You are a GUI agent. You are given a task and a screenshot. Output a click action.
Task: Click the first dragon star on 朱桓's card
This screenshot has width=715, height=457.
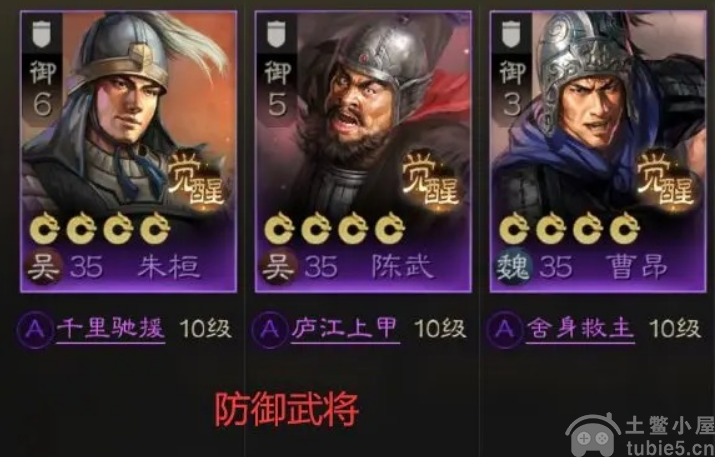(45, 228)
